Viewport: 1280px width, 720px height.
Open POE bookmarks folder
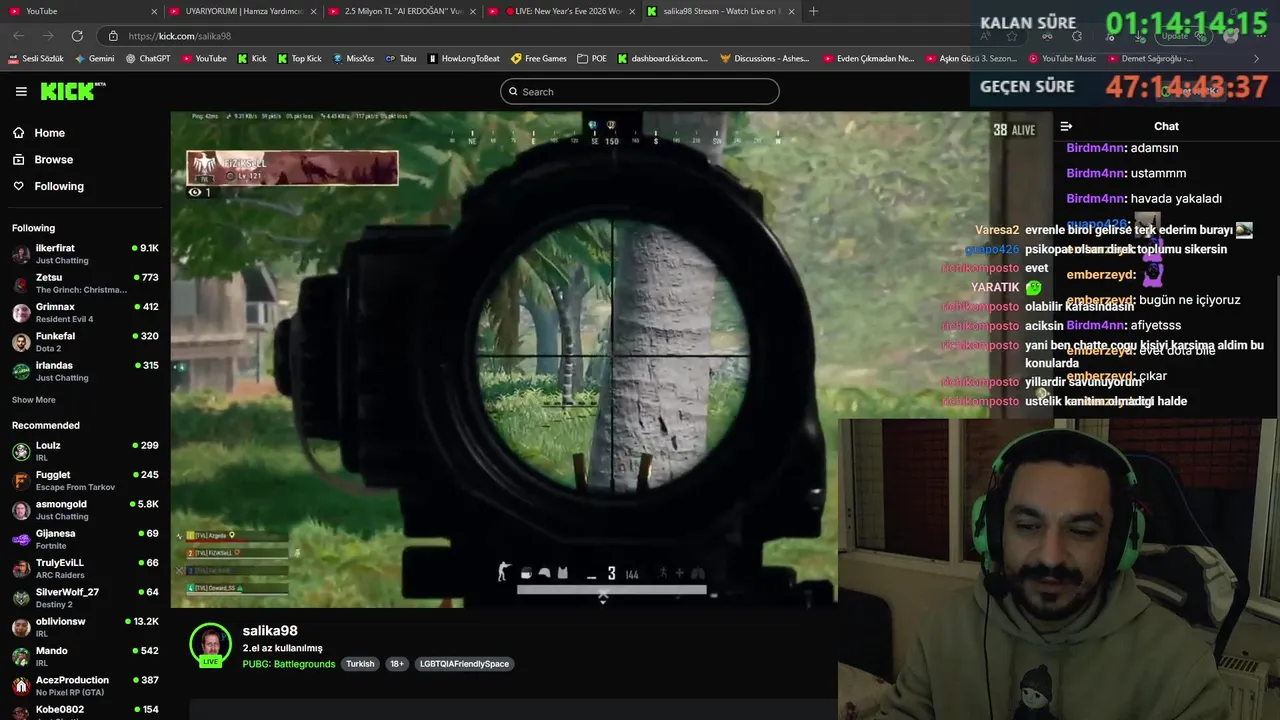click(x=592, y=59)
